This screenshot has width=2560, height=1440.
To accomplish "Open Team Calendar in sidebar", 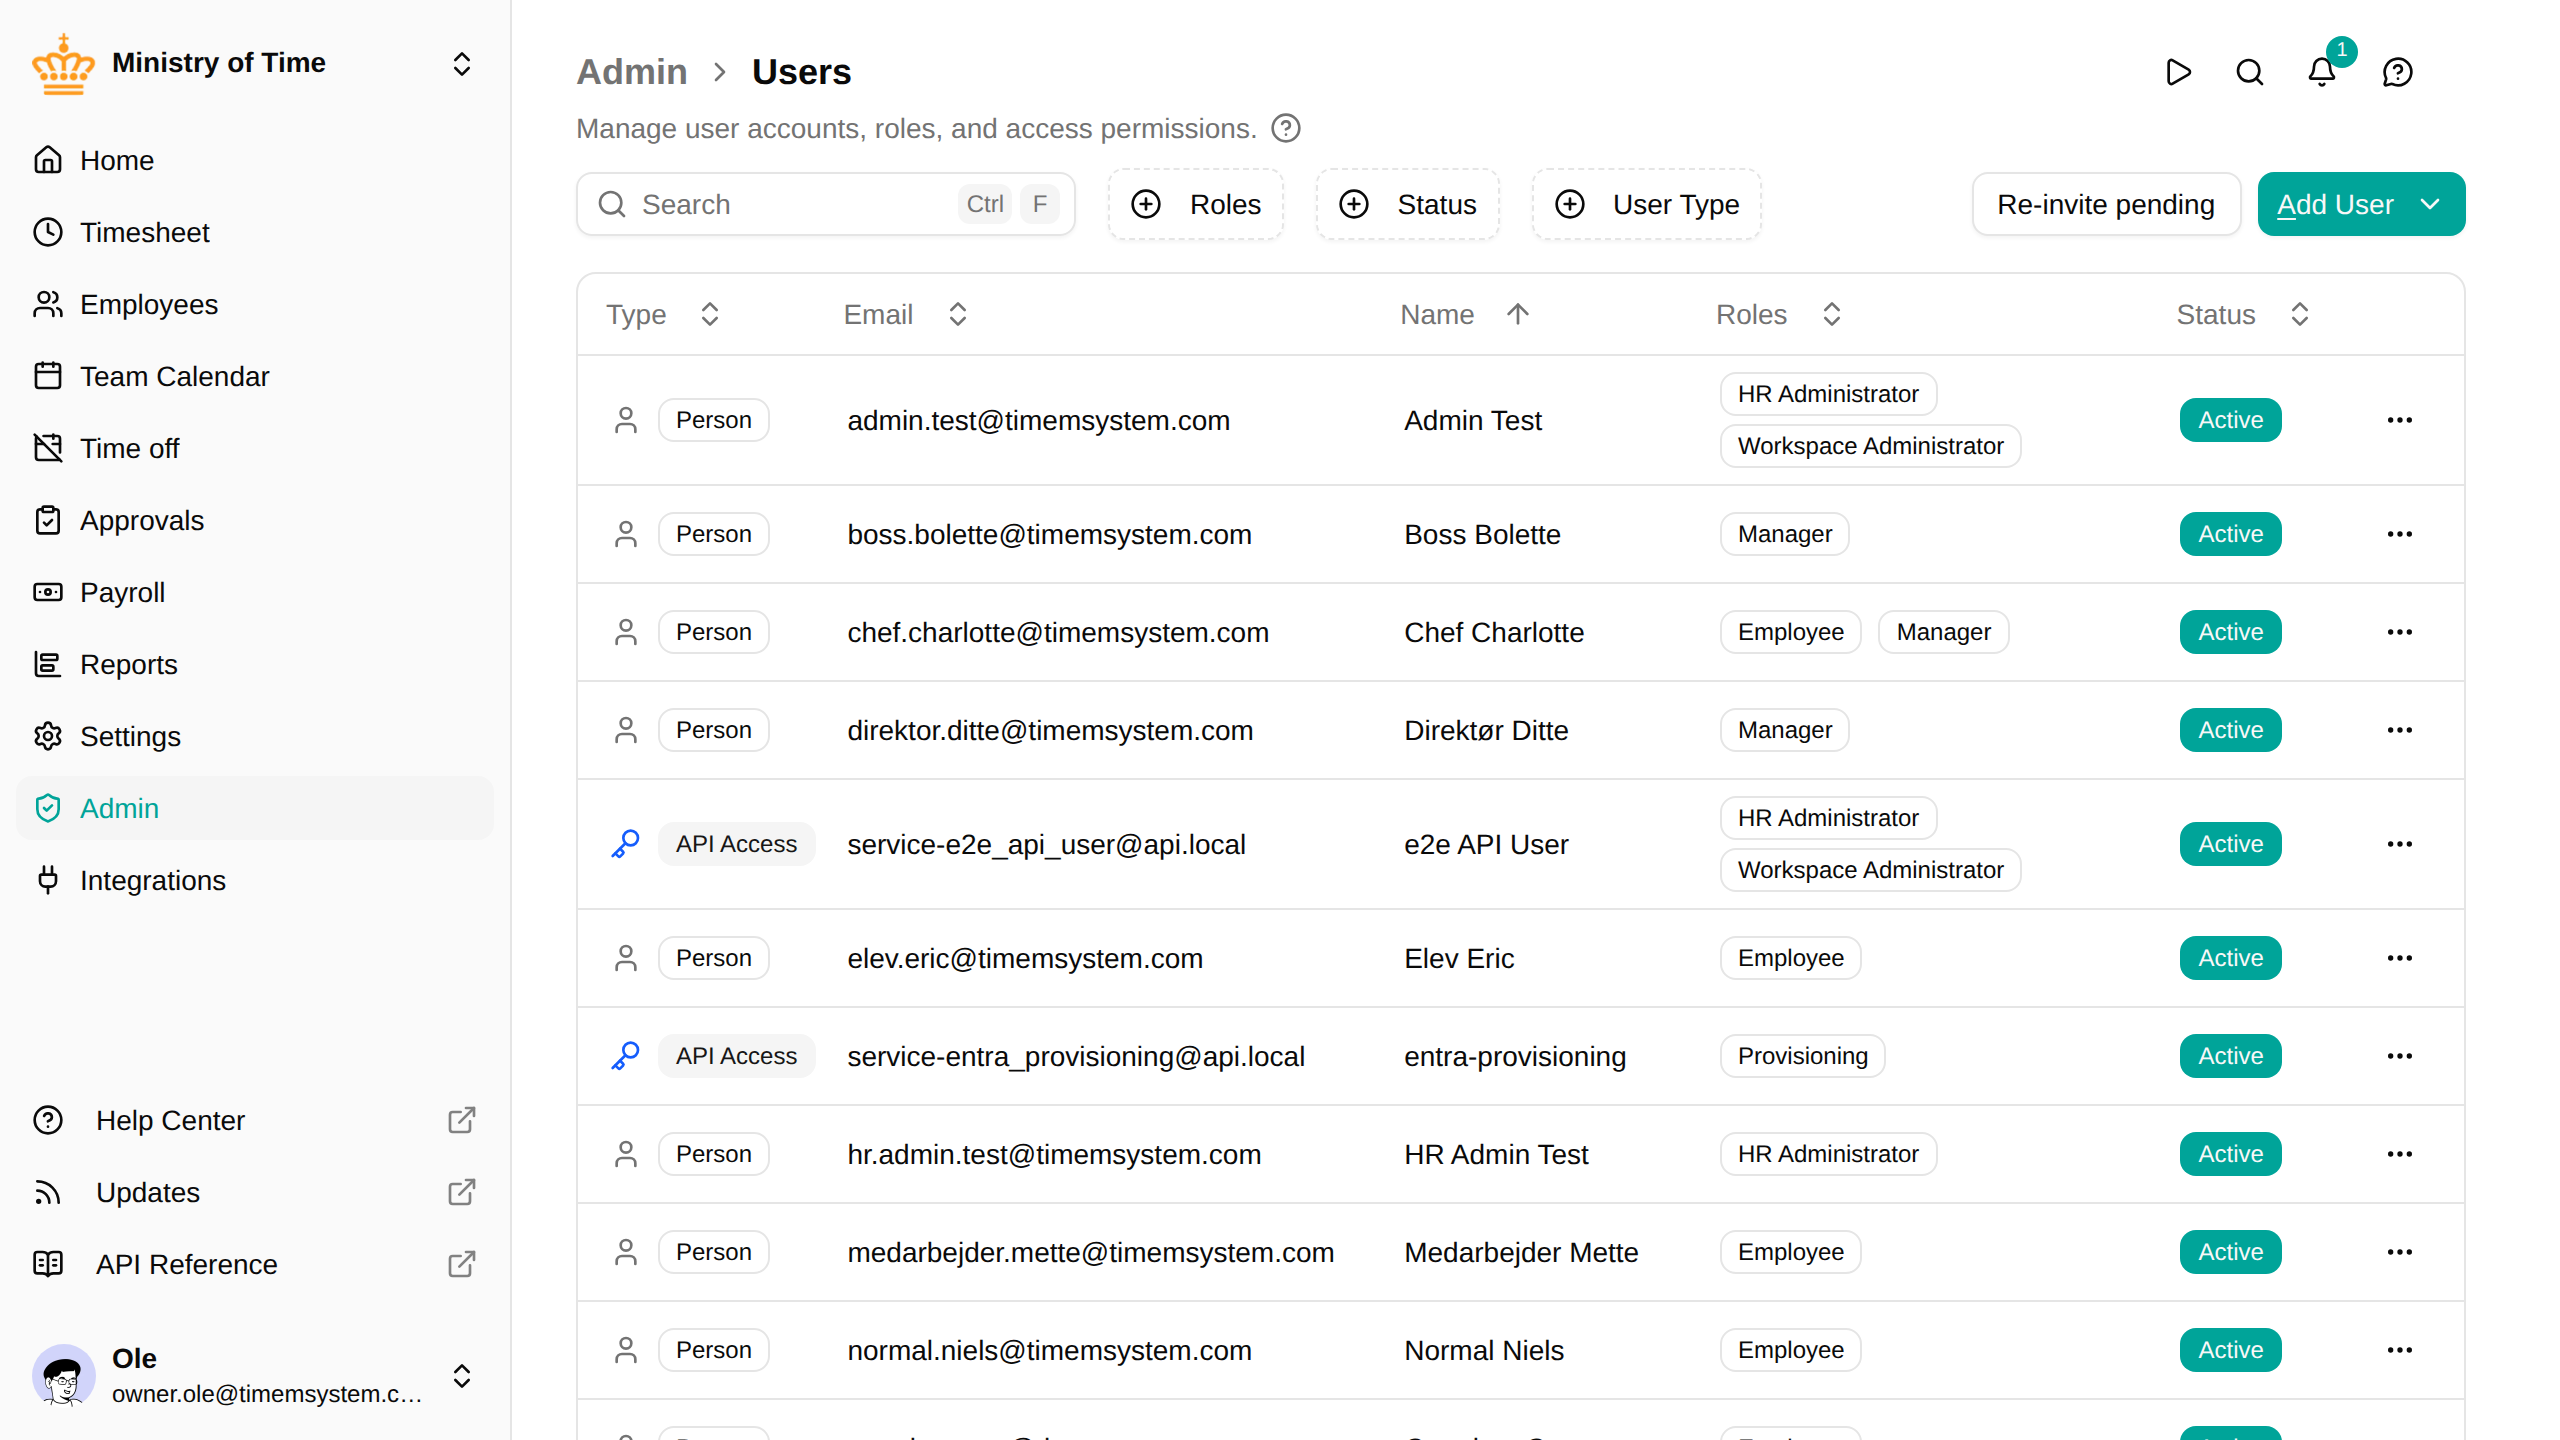I will tap(255, 376).
